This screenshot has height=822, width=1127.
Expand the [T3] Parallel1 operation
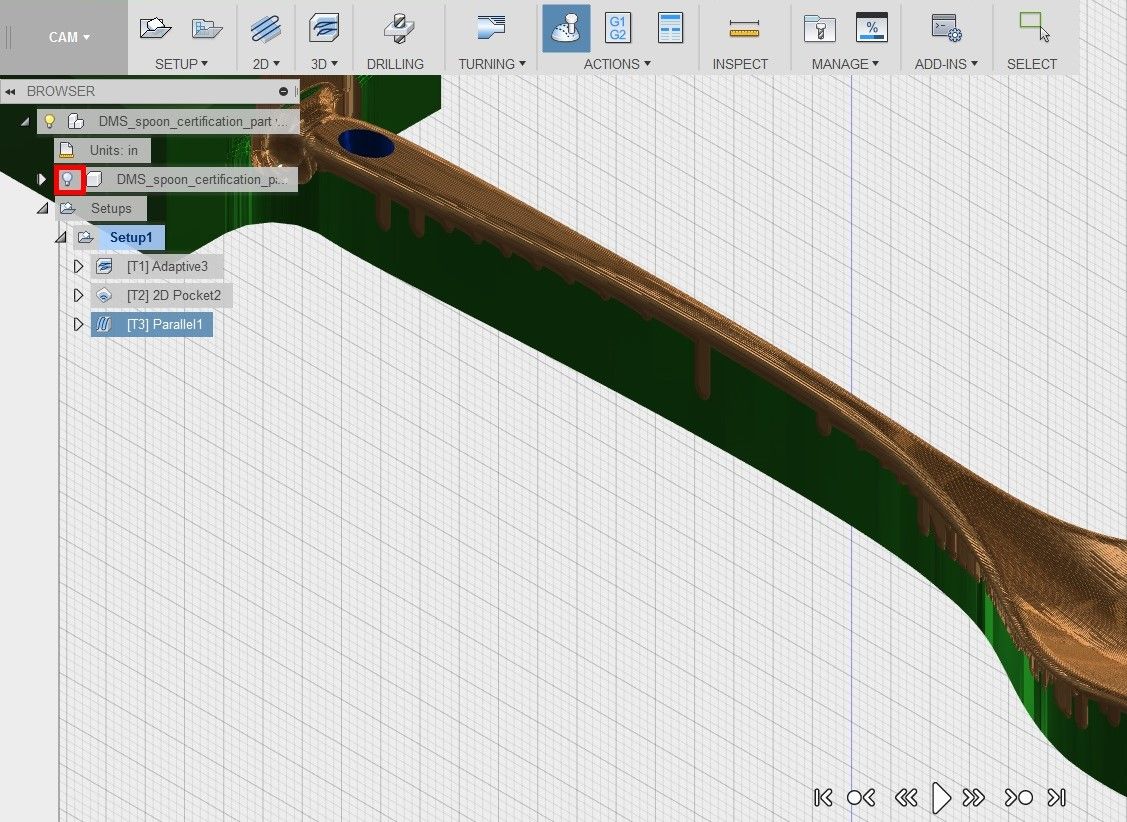(x=78, y=325)
